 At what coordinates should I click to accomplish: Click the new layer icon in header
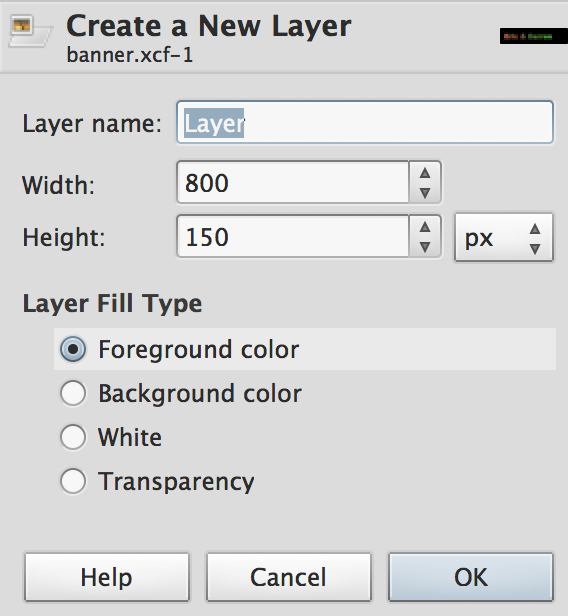(31, 31)
